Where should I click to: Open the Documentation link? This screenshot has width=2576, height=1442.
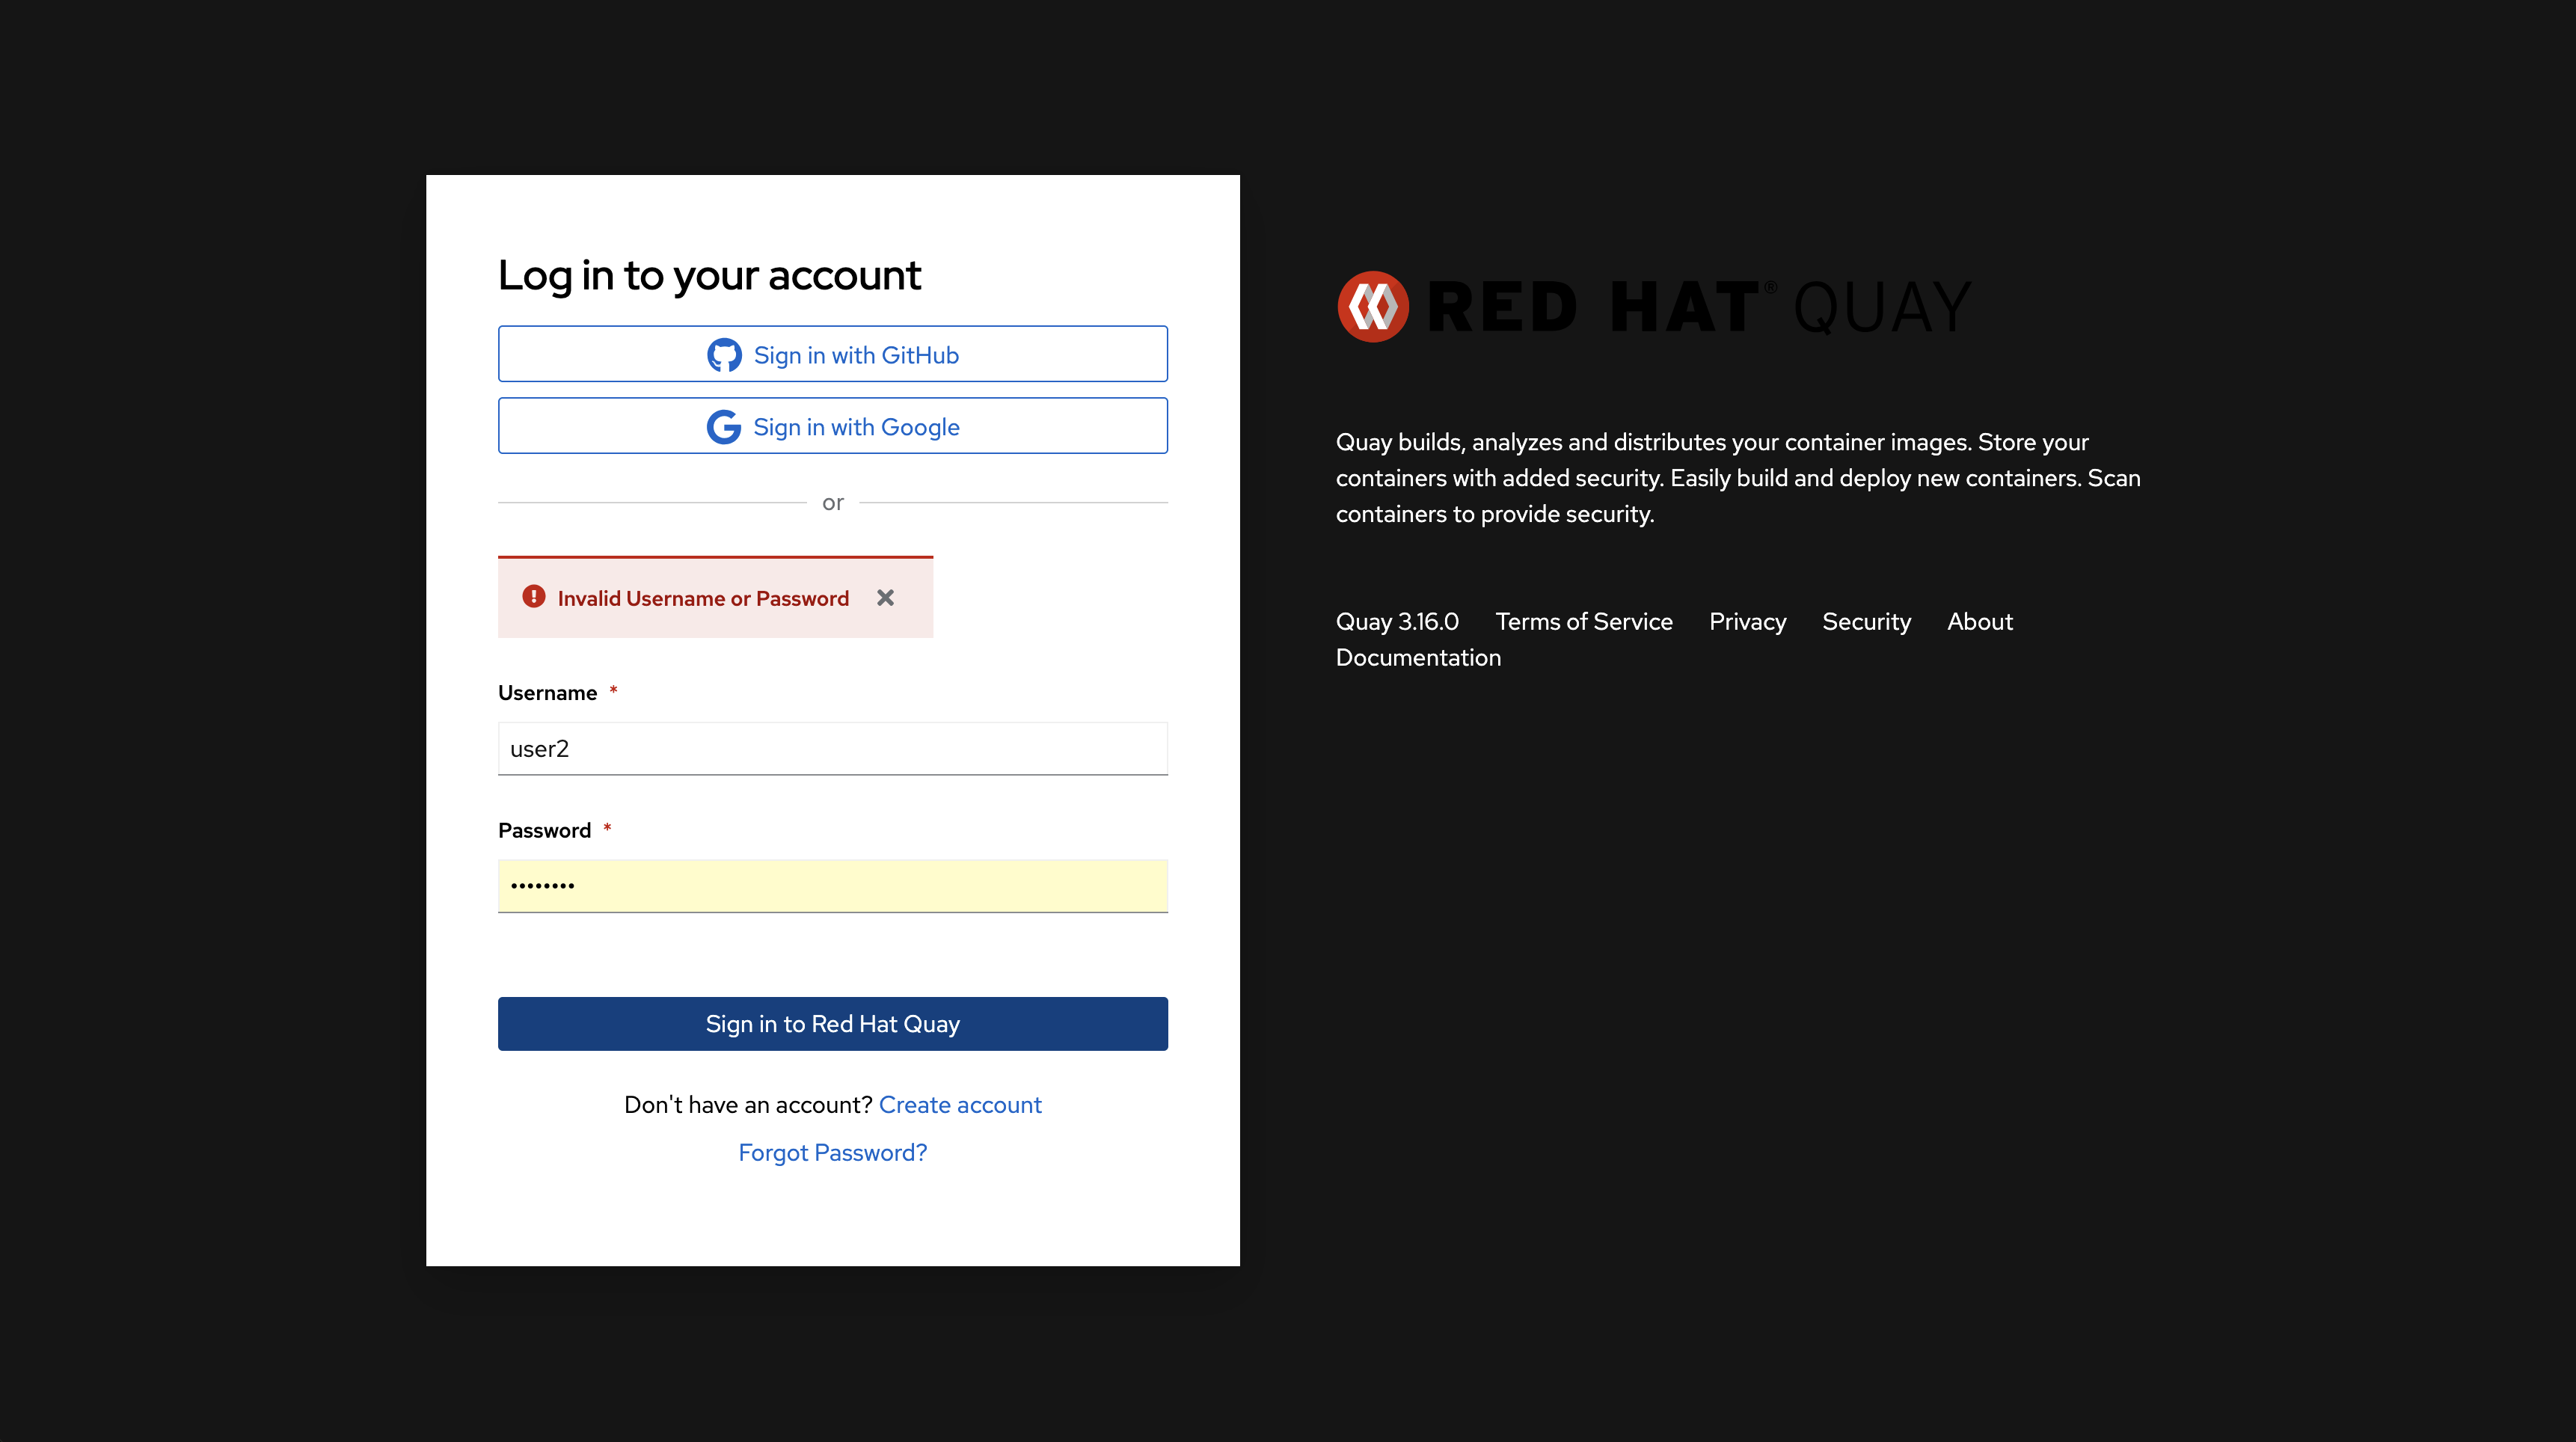pos(1418,658)
